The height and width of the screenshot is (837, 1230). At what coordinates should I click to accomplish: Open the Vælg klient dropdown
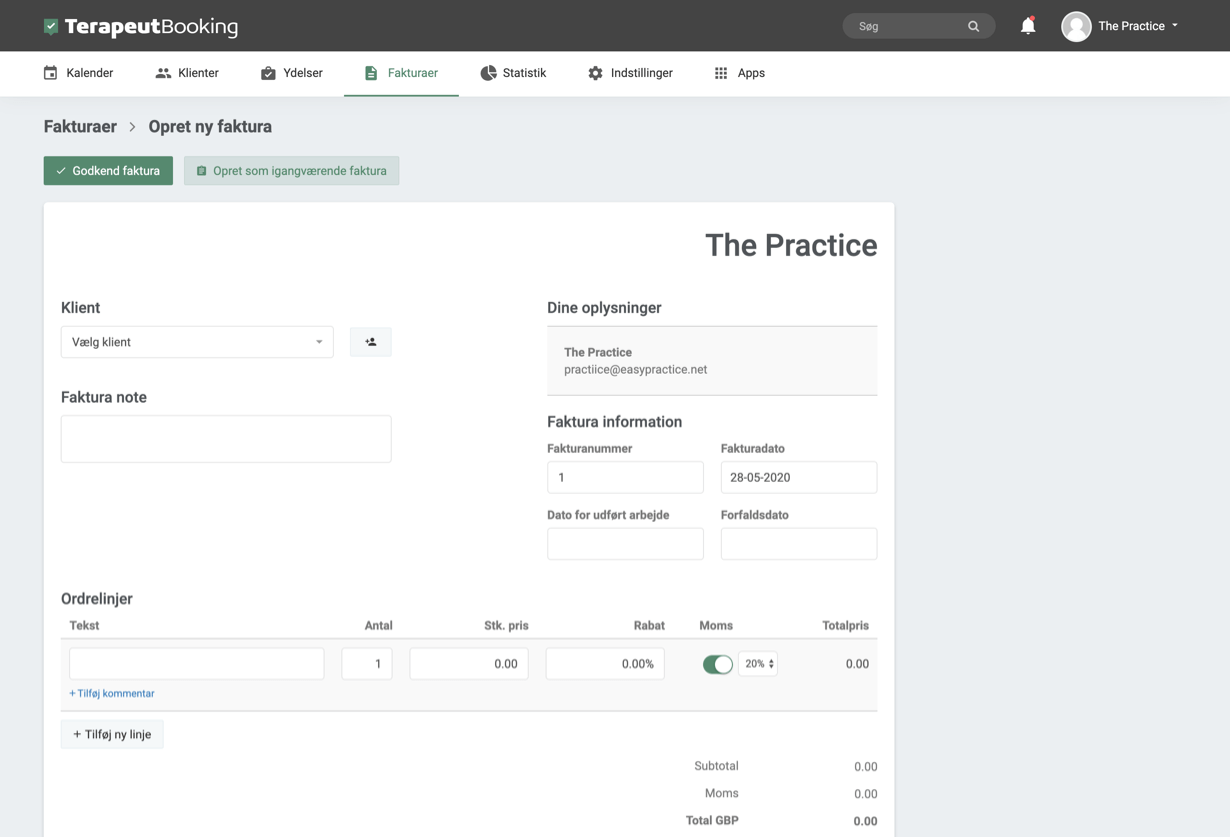[x=197, y=342]
